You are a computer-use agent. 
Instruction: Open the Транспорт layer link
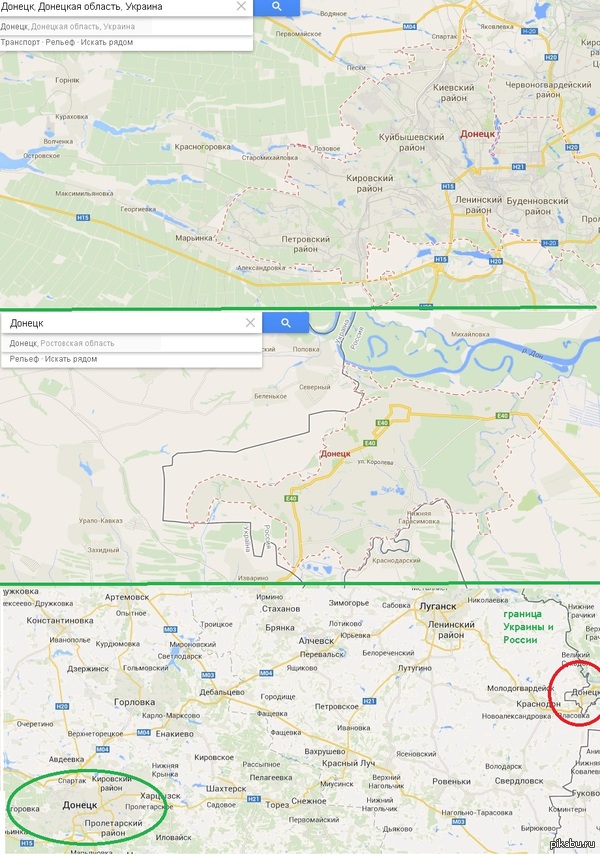pyautogui.click(x=20, y=42)
